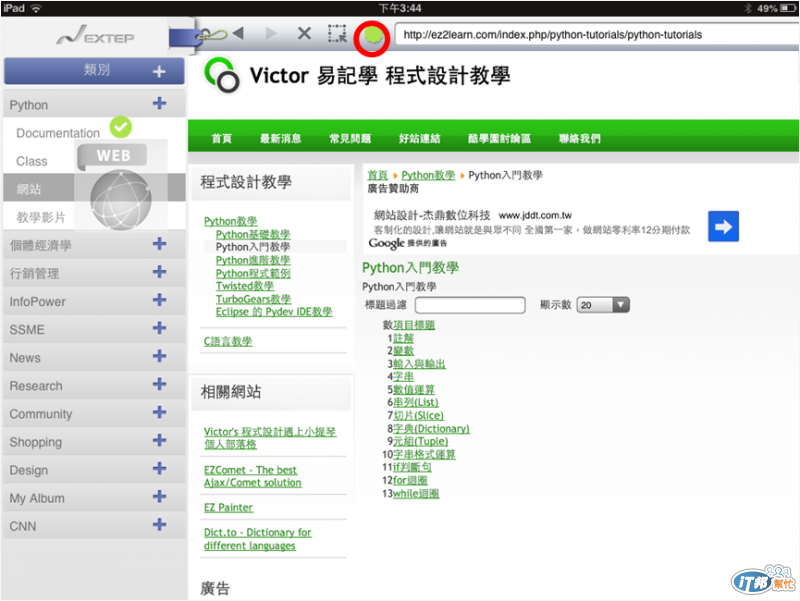The width and height of the screenshot is (800, 601).
Task: Expand the Community category
Action: click(159, 412)
